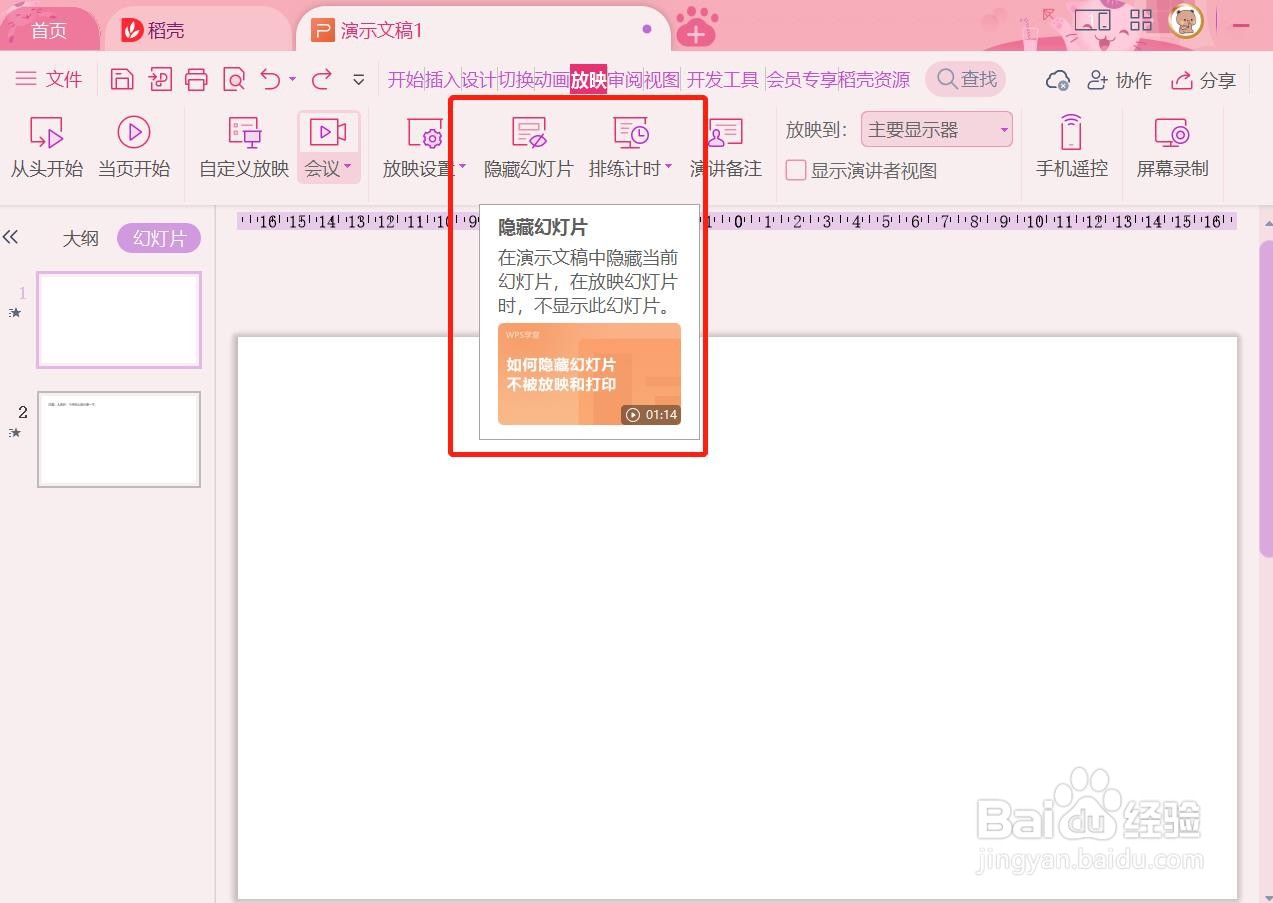The width and height of the screenshot is (1273, 903).
Task: Switch to the 切换 ribbon tab
Action: tap(516, 80)
